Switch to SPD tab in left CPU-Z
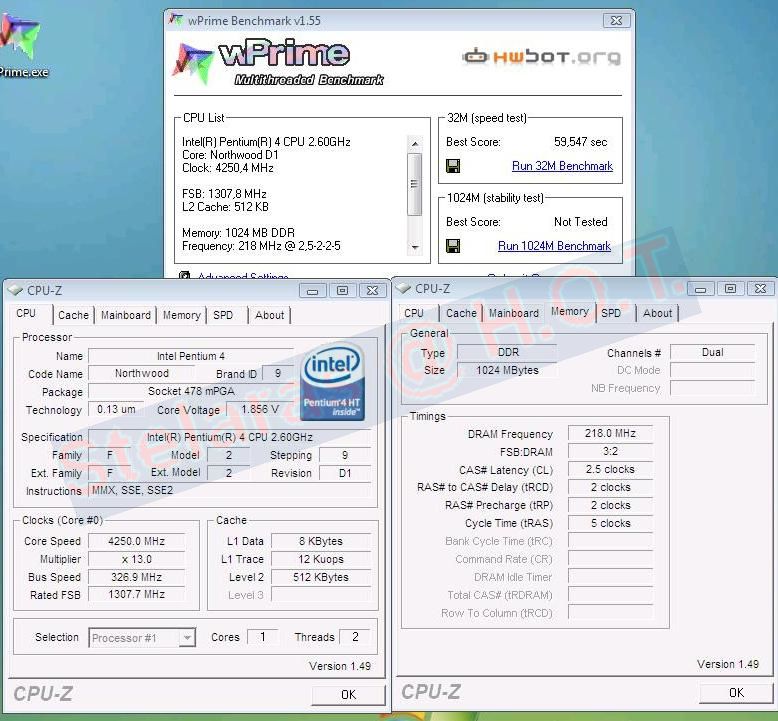This screenshot has height=721, width=778. 223,315
